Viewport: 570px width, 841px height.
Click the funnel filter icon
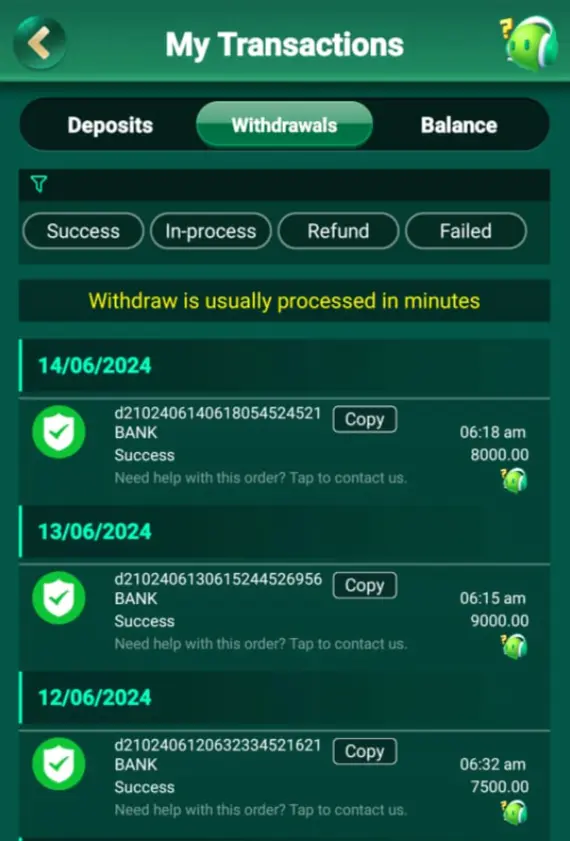[x=39, y=184]
